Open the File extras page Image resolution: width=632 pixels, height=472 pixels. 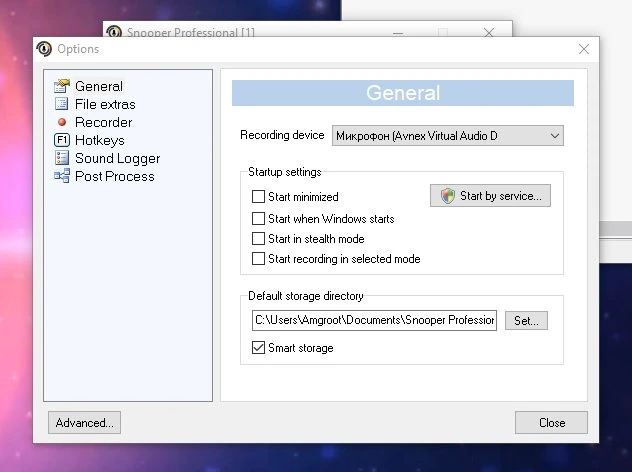click(x=105, y=104)
